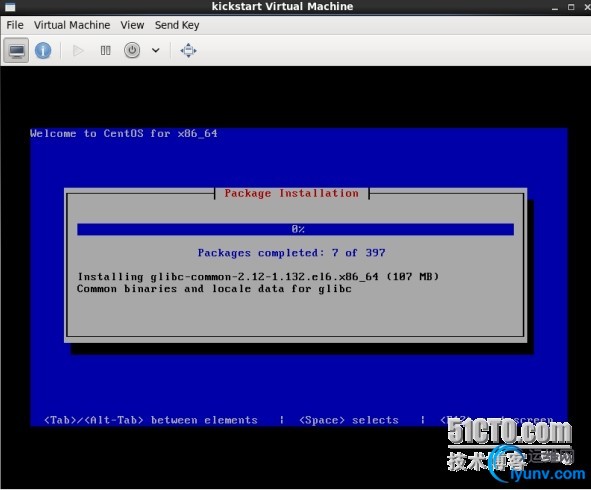Click '<Space> selects' hint text
Viewport: 591px width, 490px height.
(x=349, y=420)
